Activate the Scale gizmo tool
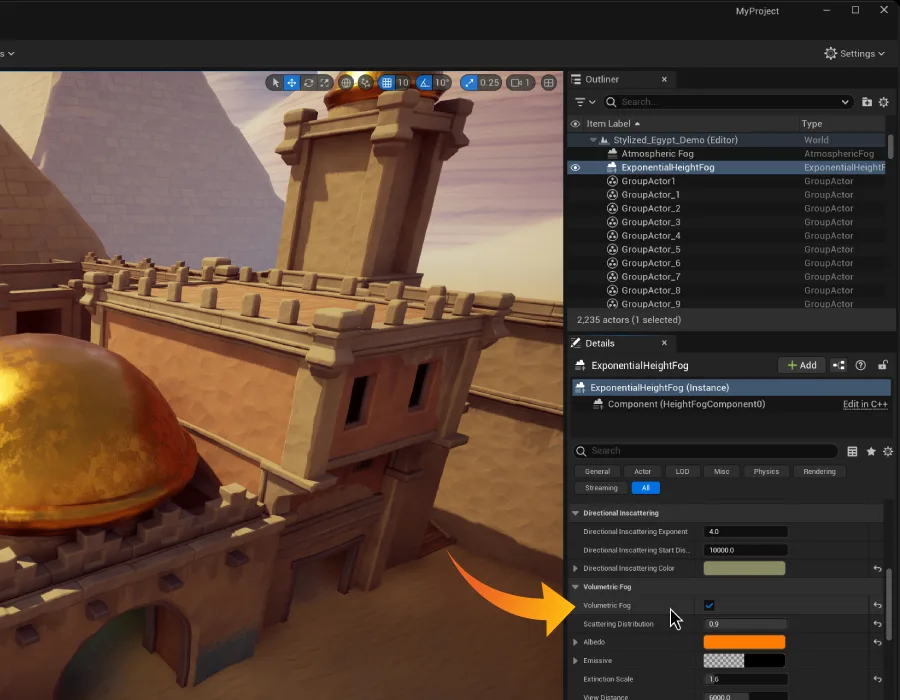 click(324, 83)
